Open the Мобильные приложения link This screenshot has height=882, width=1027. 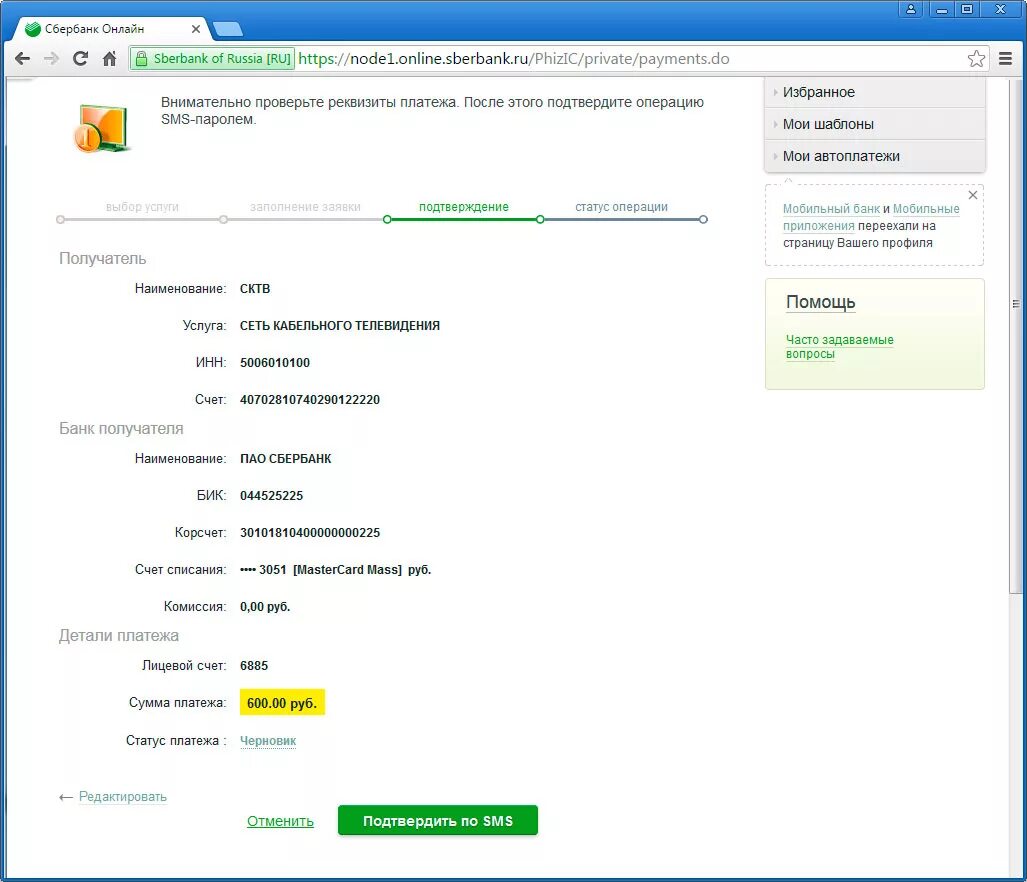click(x=925, y=209)
